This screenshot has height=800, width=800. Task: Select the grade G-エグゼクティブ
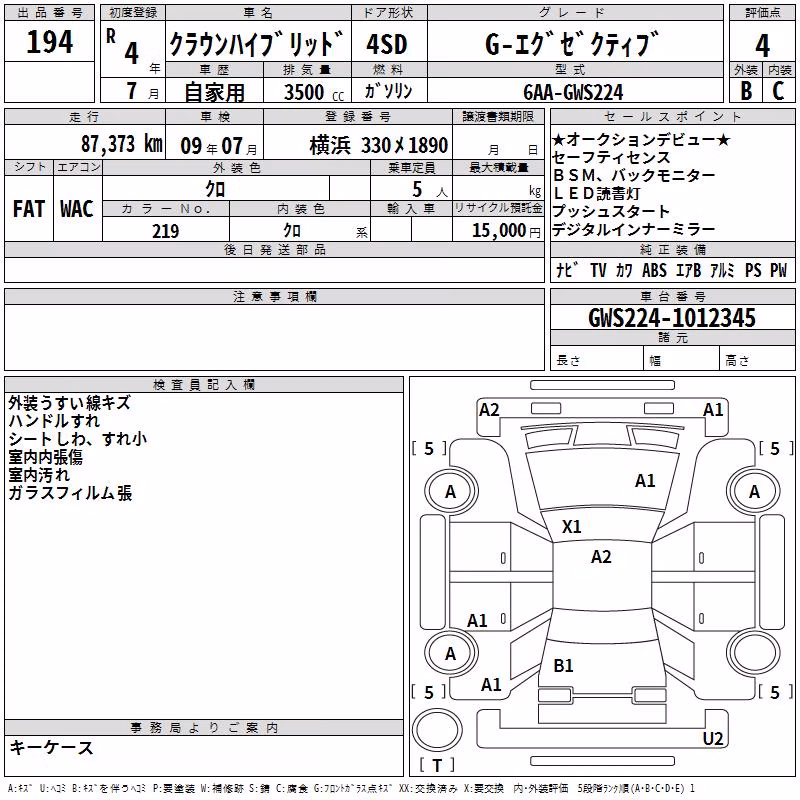point(572,44)
